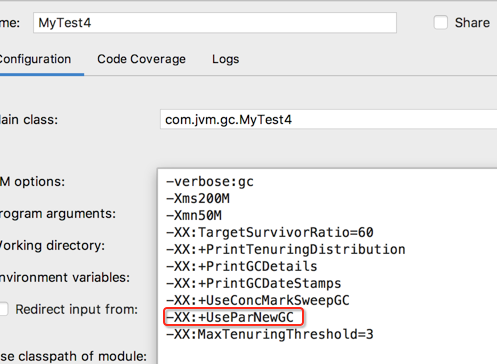The width and height of the screenshot is (497, 364).
Task: Click the -XX:+PrintGCDetails line
Action: [242, 266]
